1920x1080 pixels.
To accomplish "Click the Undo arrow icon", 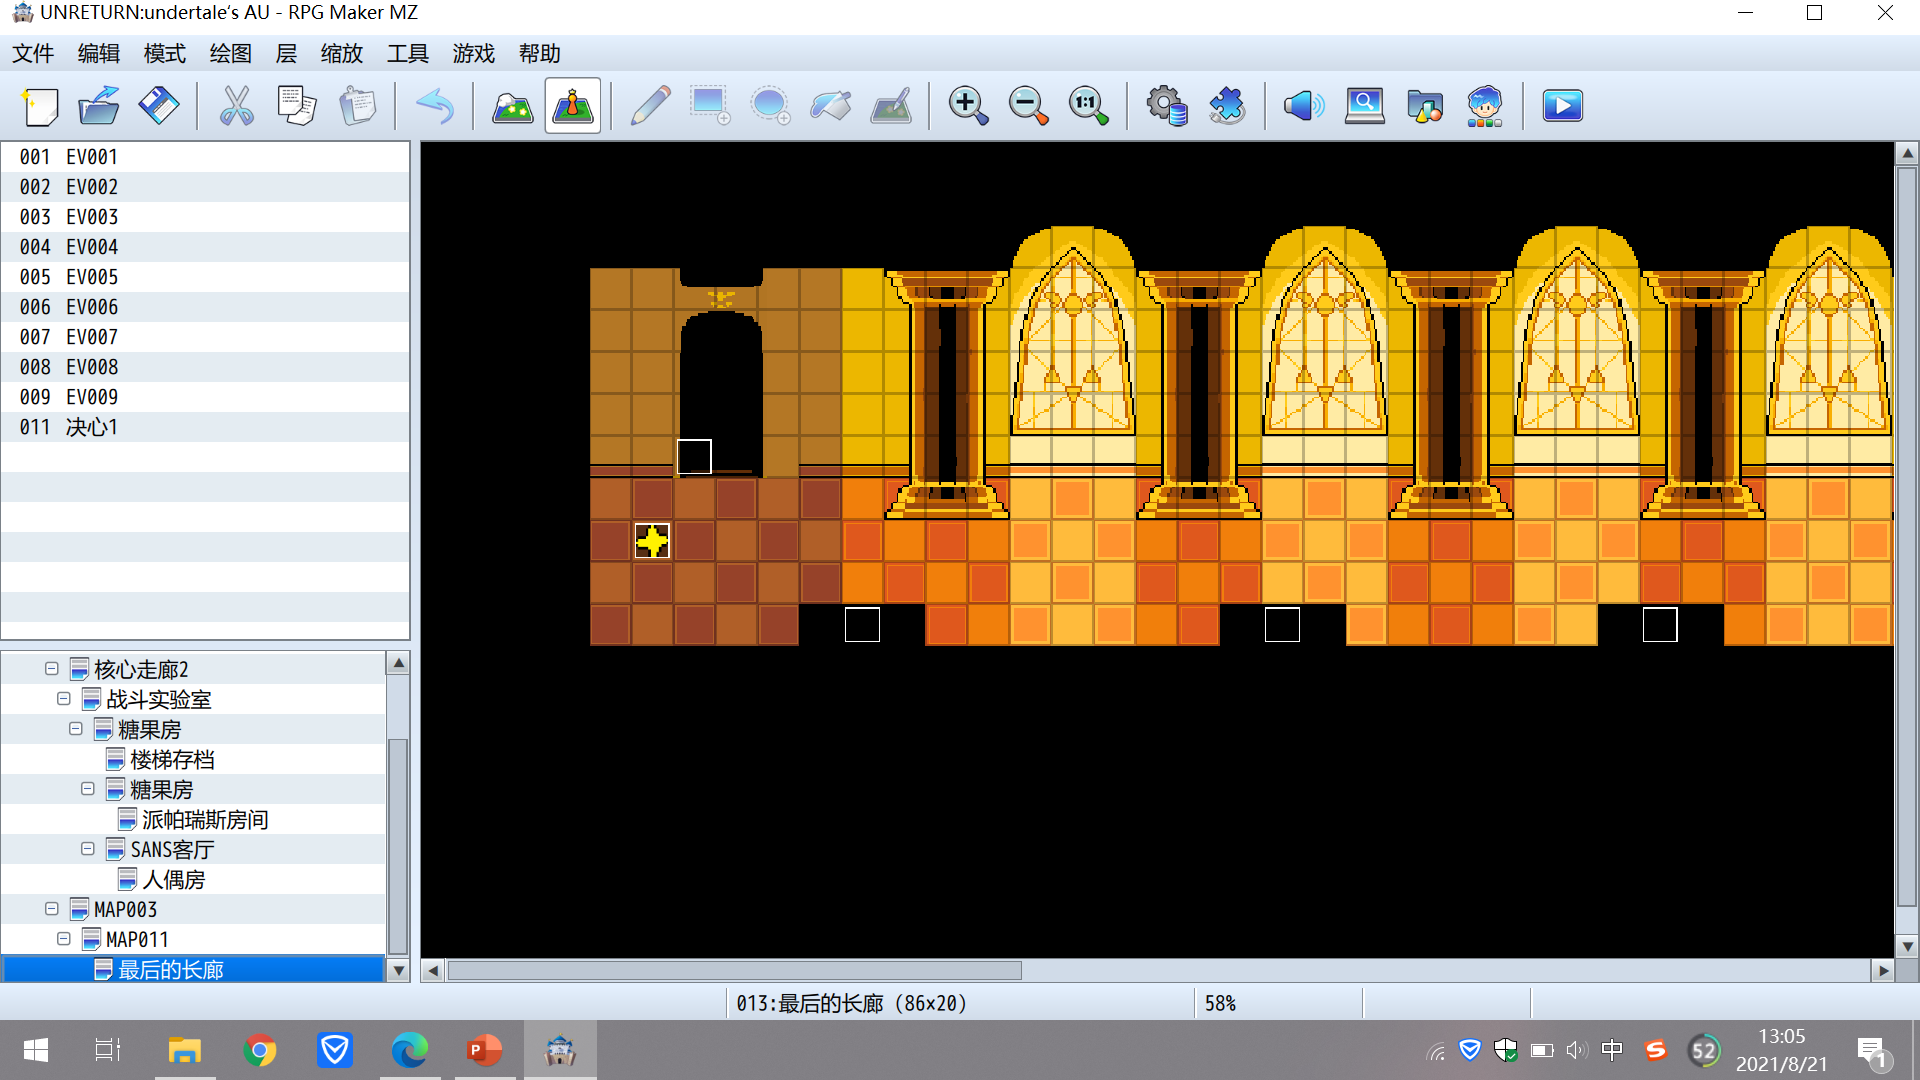I will coord(435,105).
